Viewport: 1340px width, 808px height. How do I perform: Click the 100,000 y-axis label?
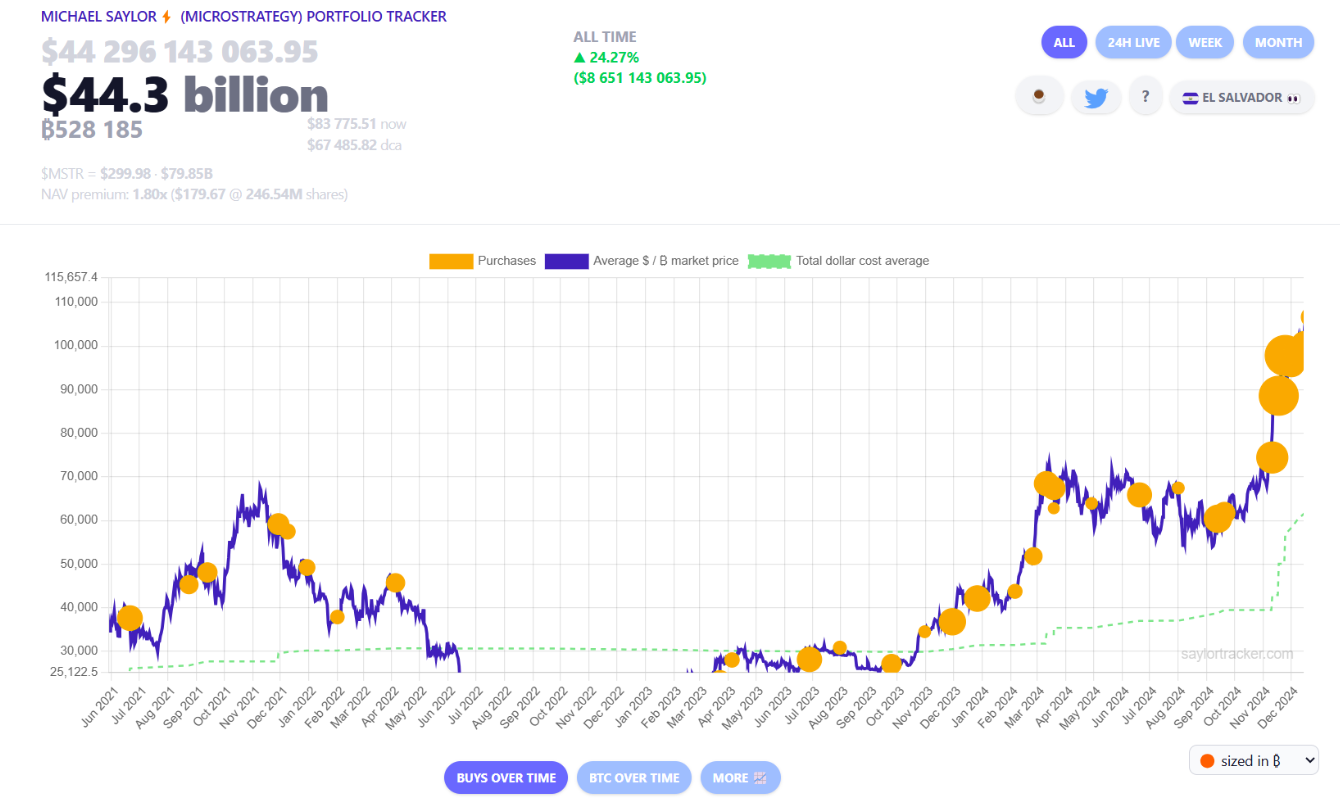74,346
